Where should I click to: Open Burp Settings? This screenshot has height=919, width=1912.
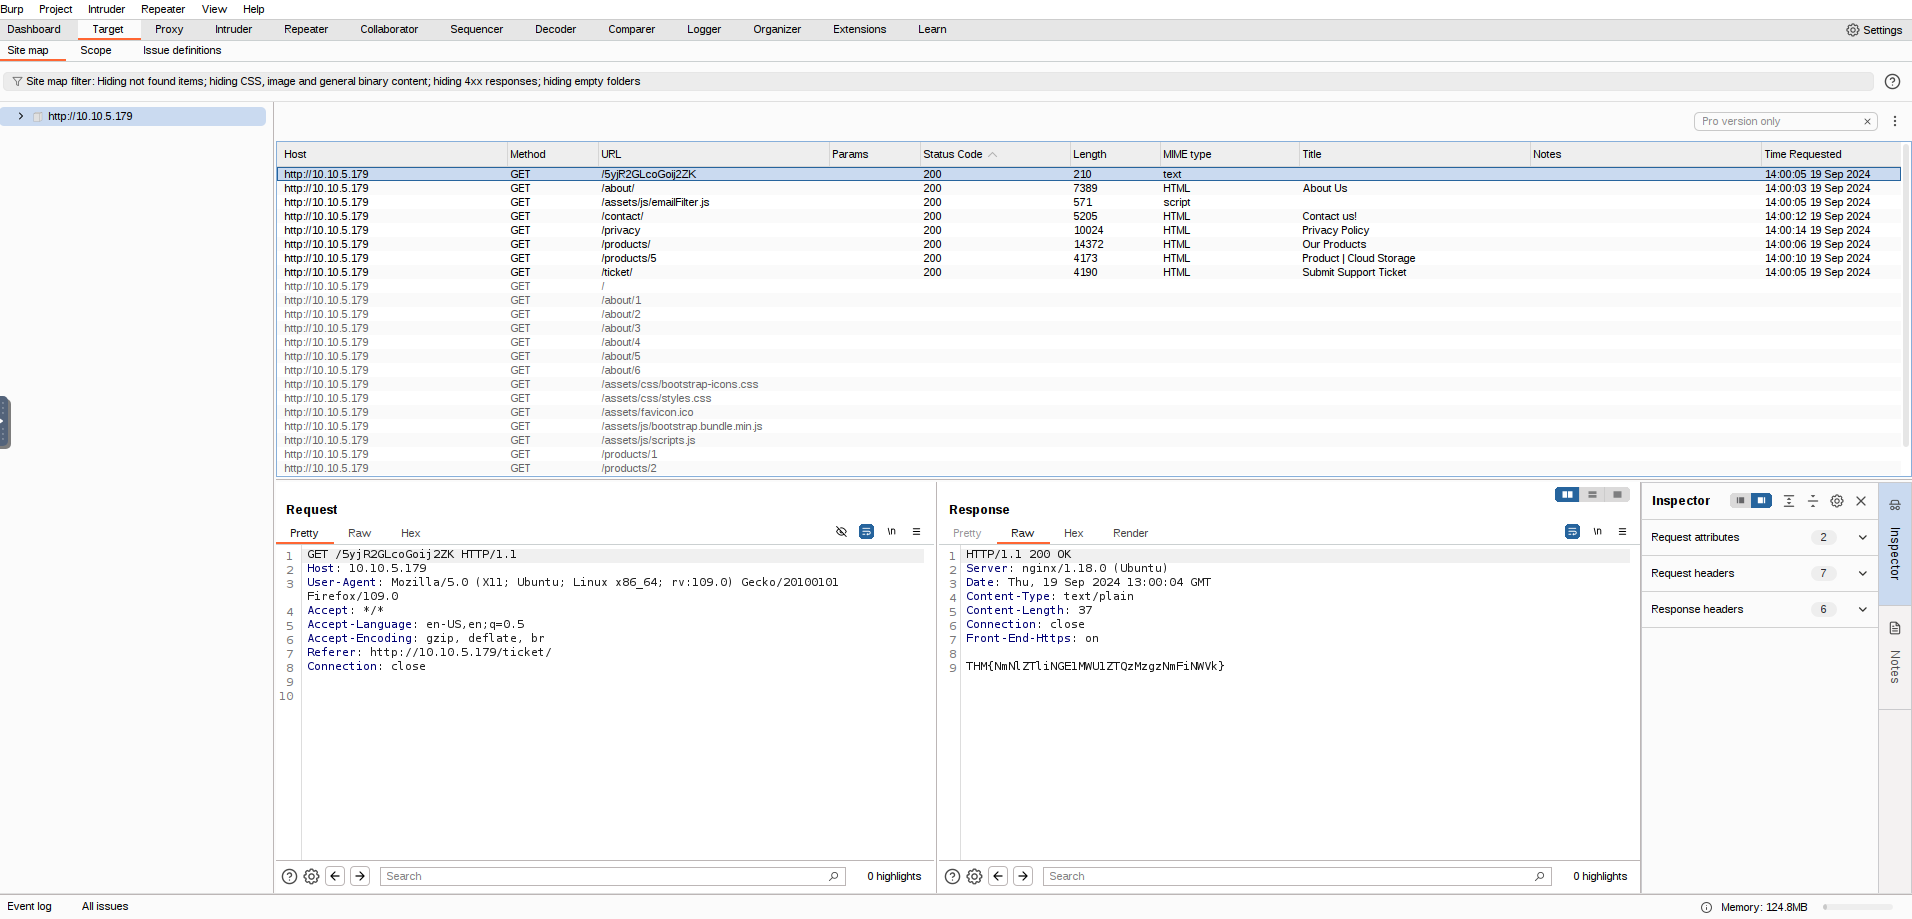pos(1873,30)
